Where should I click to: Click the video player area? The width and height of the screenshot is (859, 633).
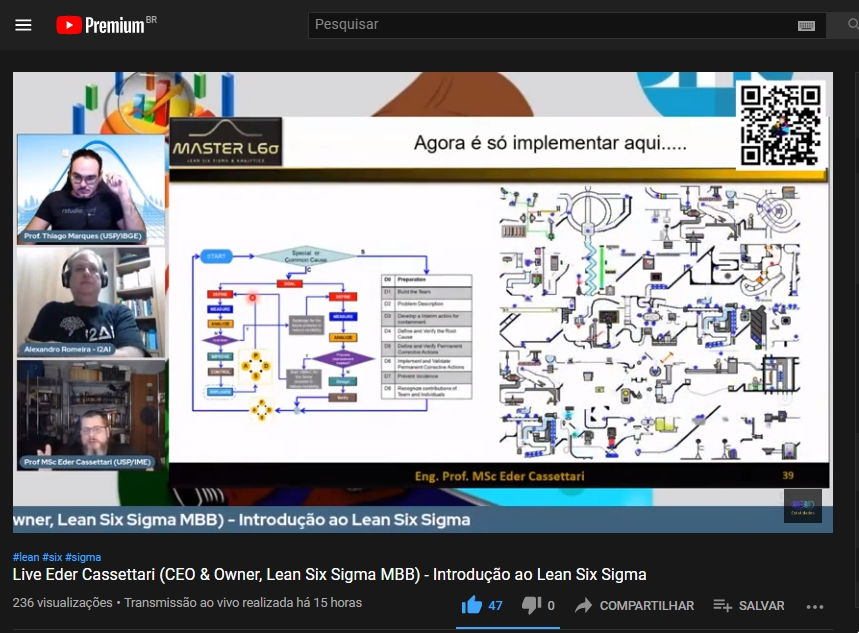pos(423,302)
